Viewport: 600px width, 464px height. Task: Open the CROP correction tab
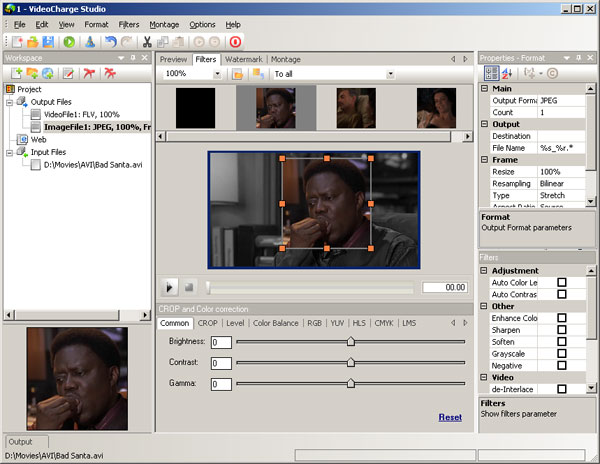tap(207, 323)
